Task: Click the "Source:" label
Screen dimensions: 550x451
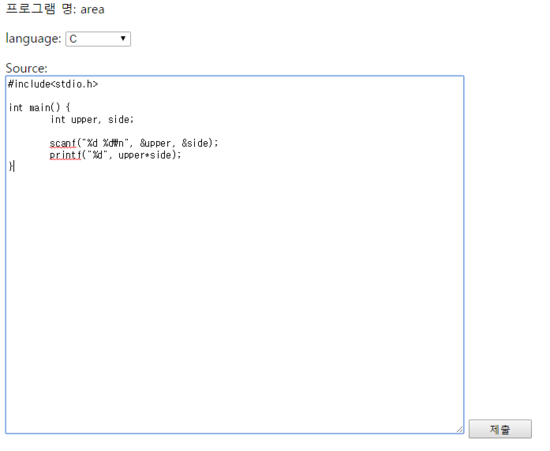Action: 26,68
